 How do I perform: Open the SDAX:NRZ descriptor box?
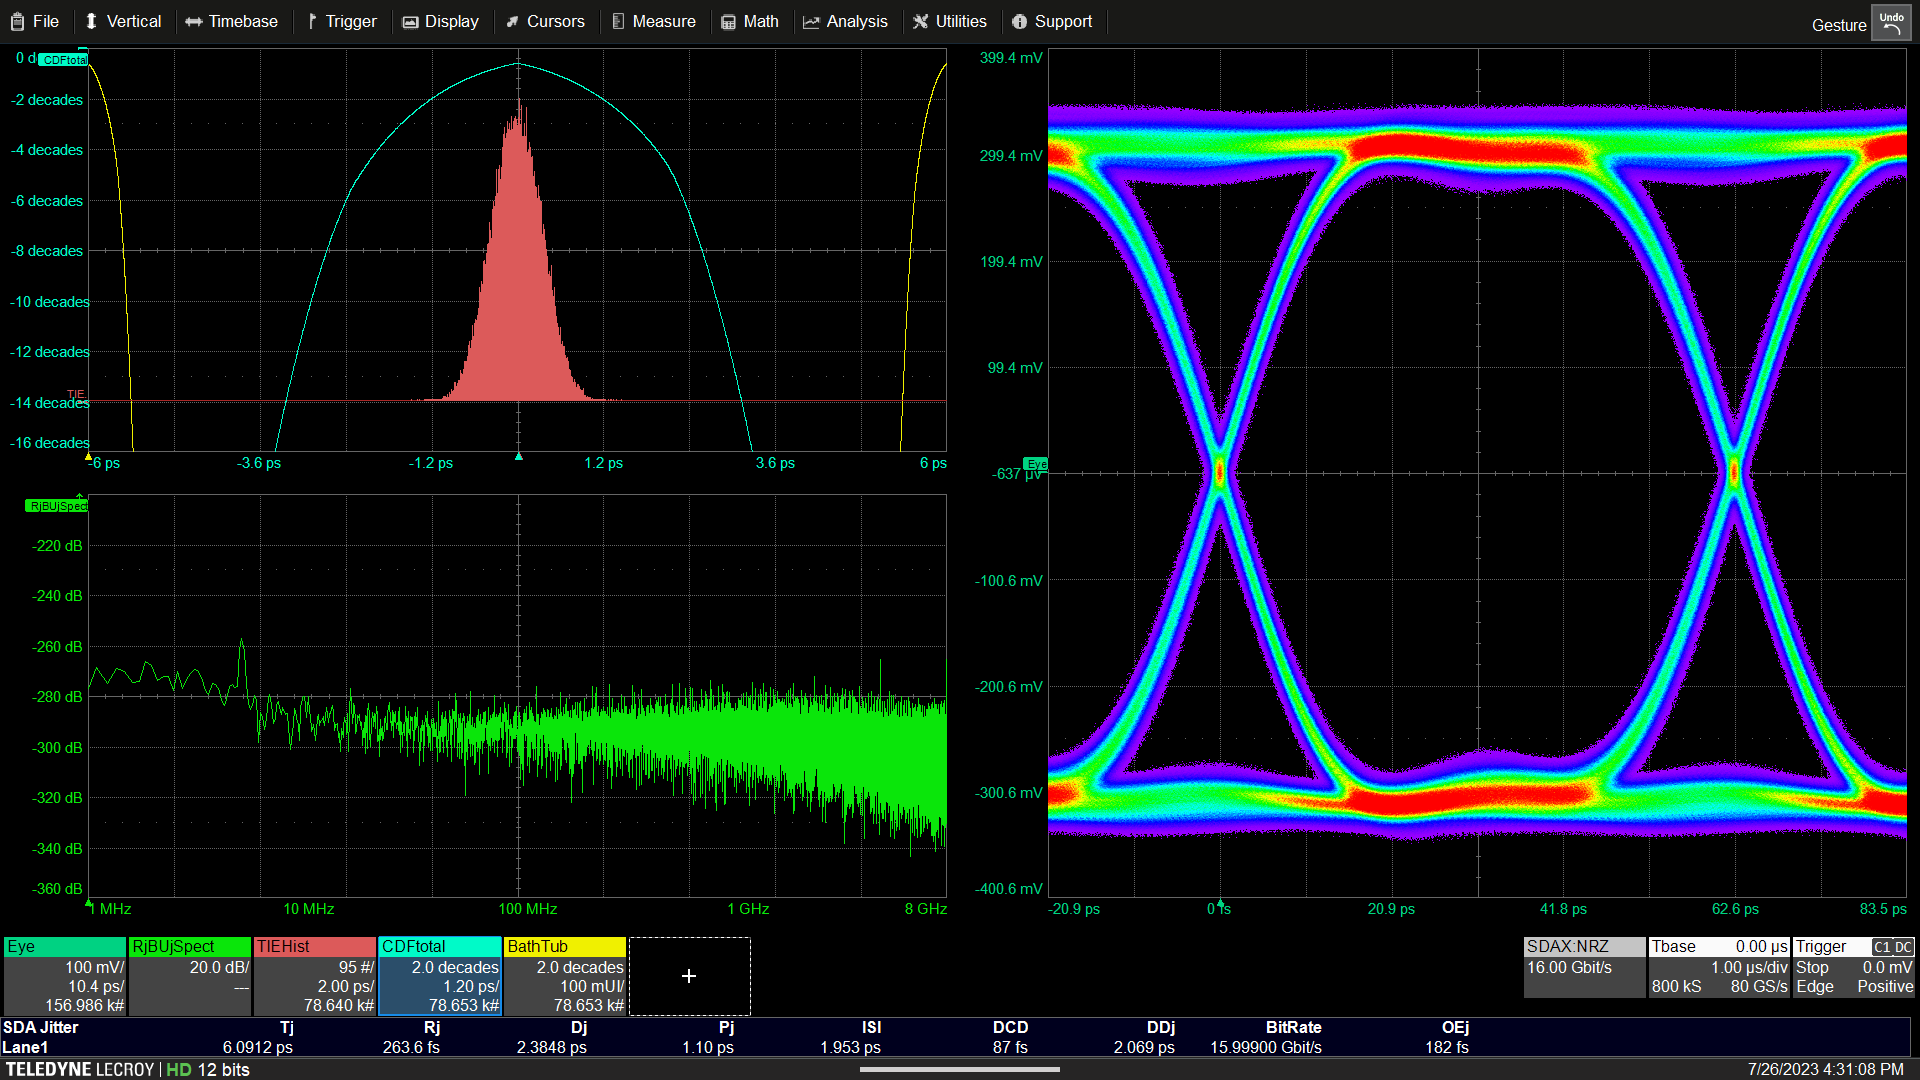coord(1584,967)
